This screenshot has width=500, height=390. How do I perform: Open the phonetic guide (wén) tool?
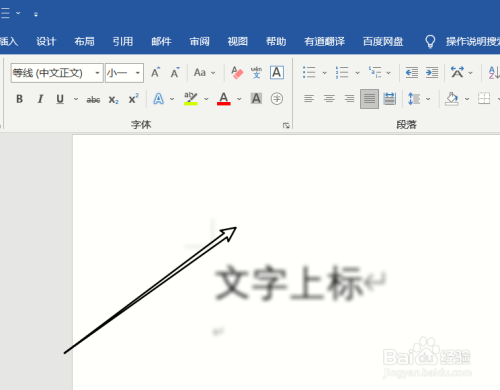tap(256, 72)
